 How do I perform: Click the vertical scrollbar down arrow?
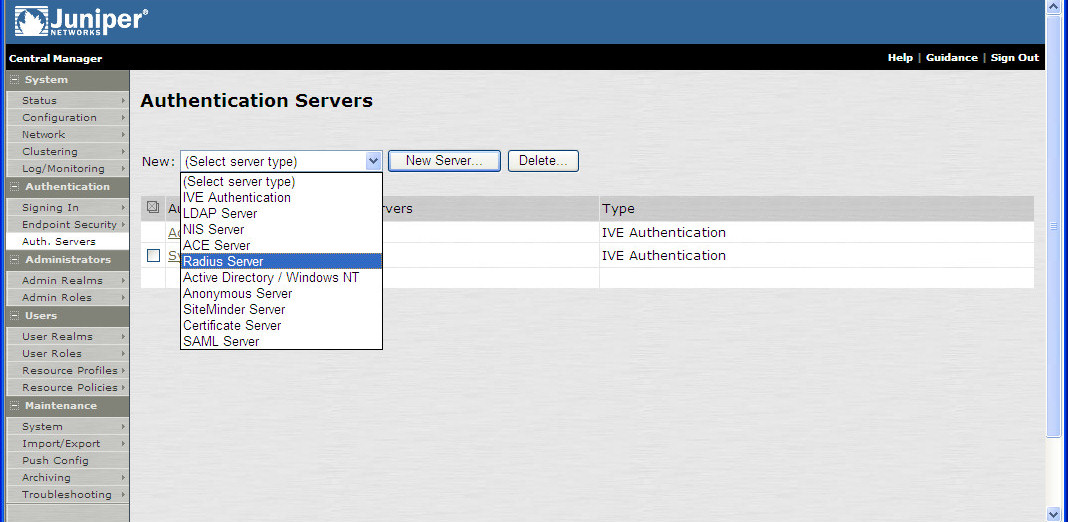coord(1054,513)
